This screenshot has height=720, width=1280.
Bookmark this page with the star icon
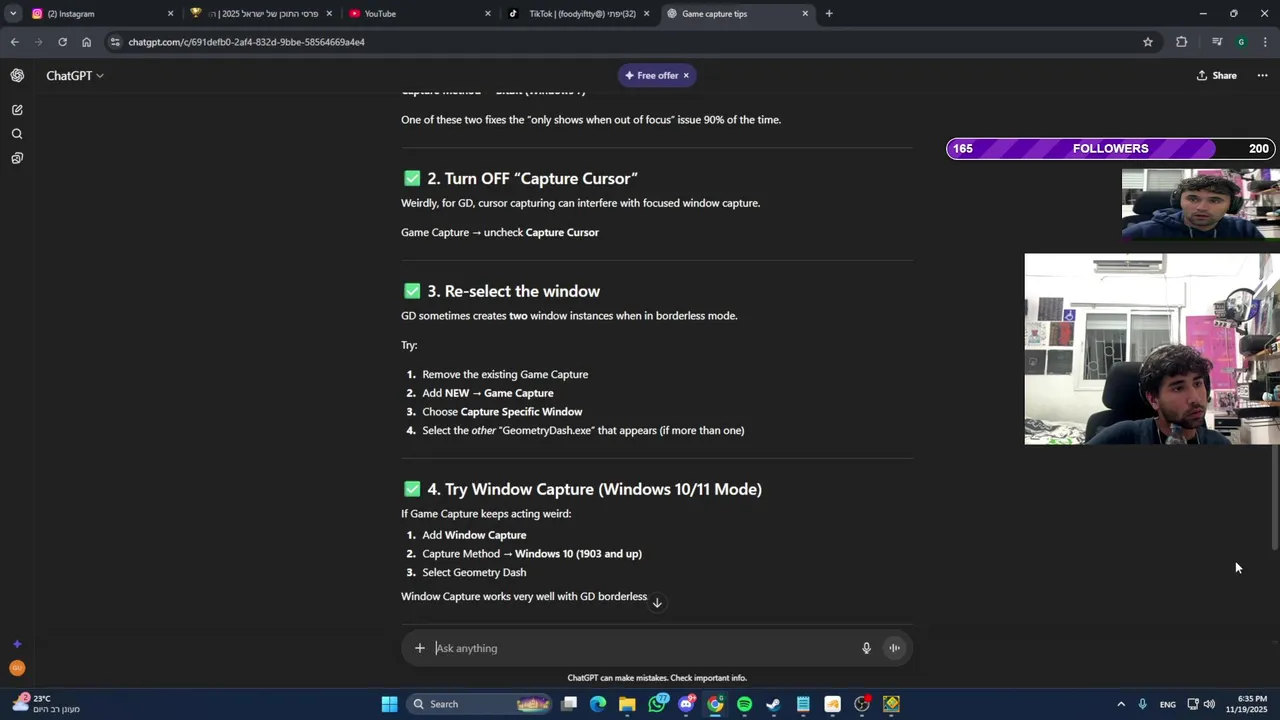(x=1148, y=42)
